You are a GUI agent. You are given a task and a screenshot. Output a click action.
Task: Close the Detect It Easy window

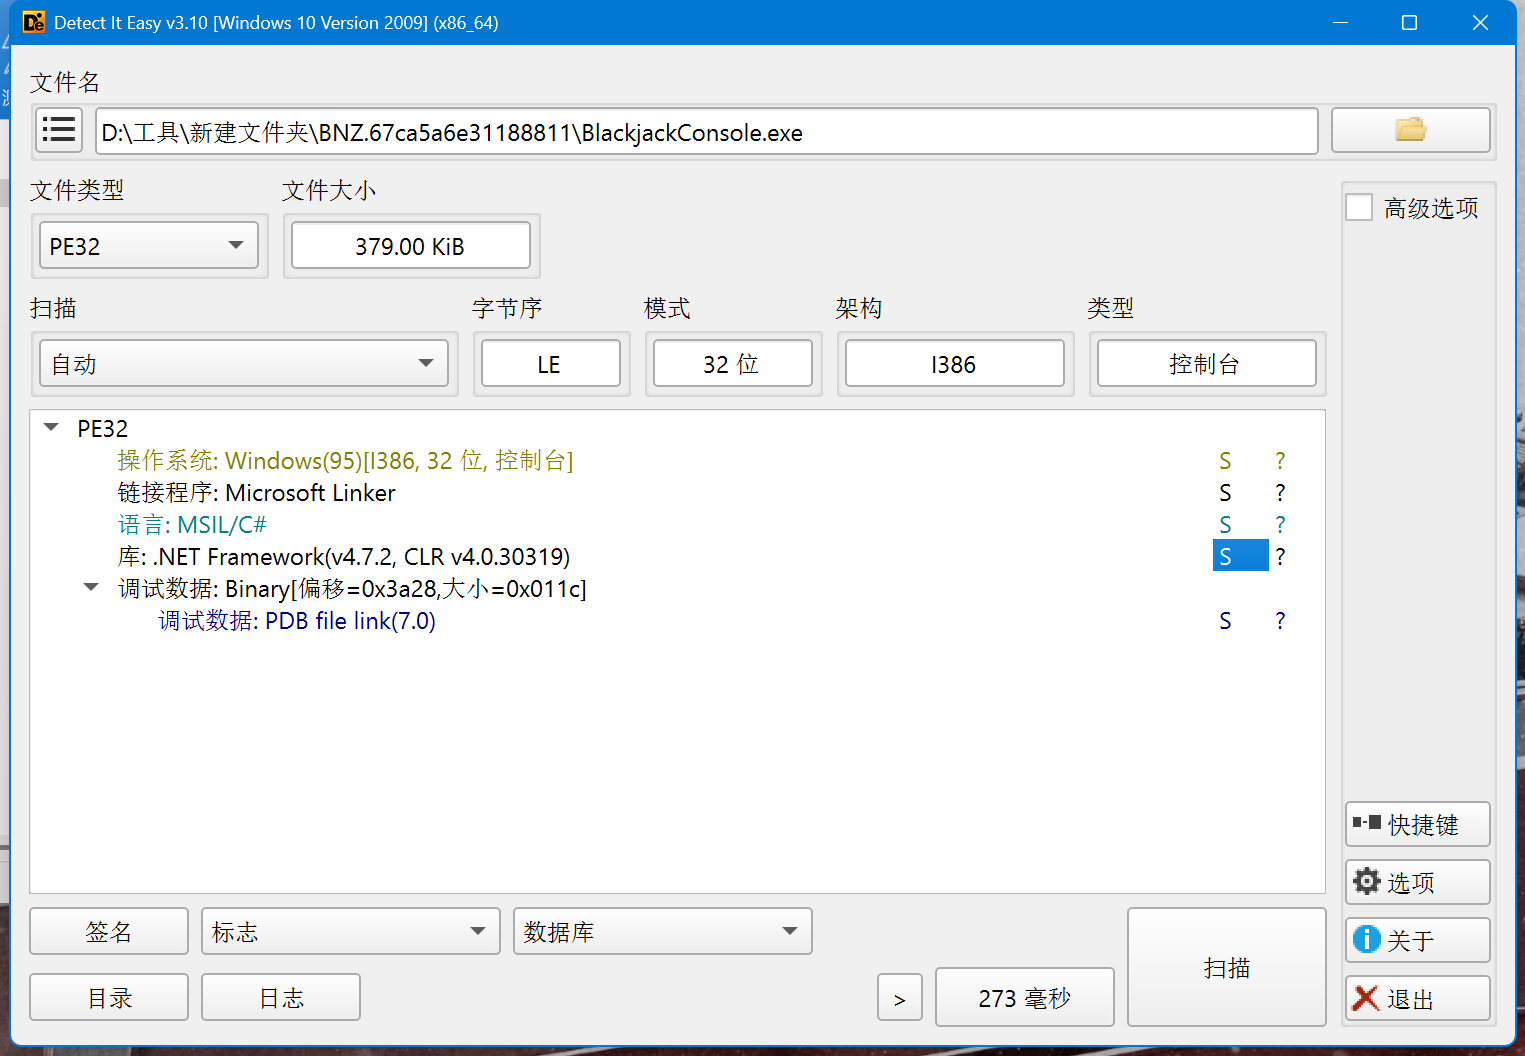[x=1480, y=22]
